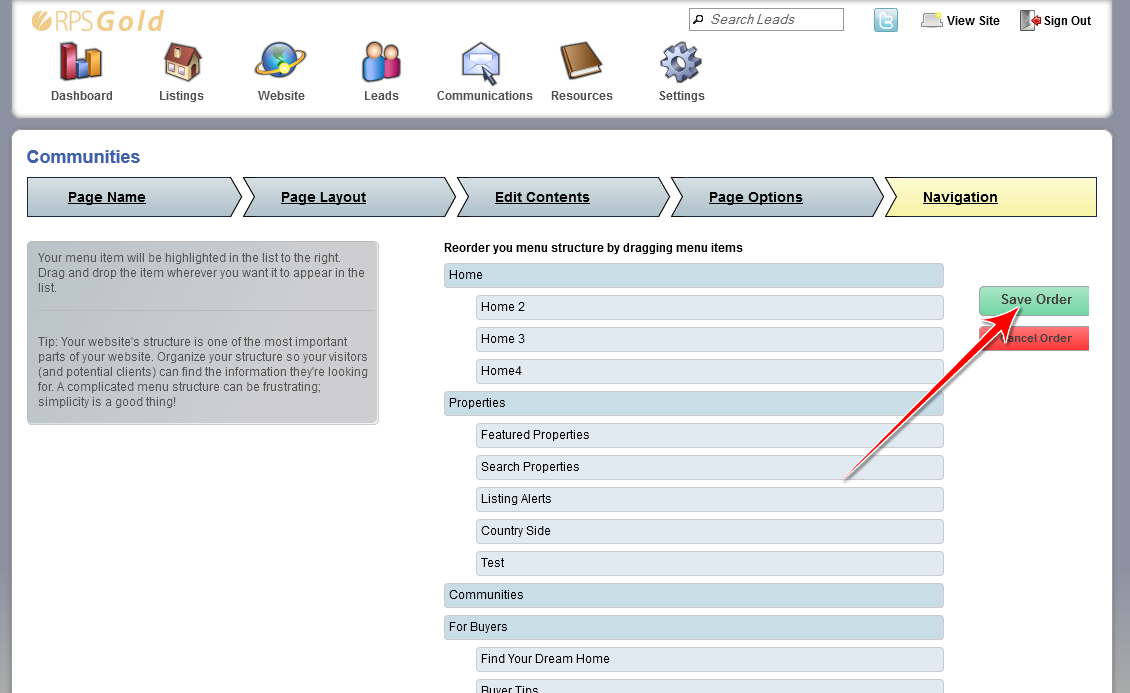1130x693 pixels.
Task: Click the 'Reorder you menu structure' heading
Action: point(593,248)
